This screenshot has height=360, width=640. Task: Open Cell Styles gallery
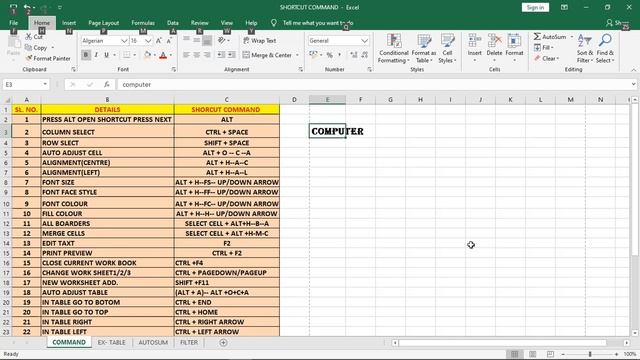tap(447, 49)
